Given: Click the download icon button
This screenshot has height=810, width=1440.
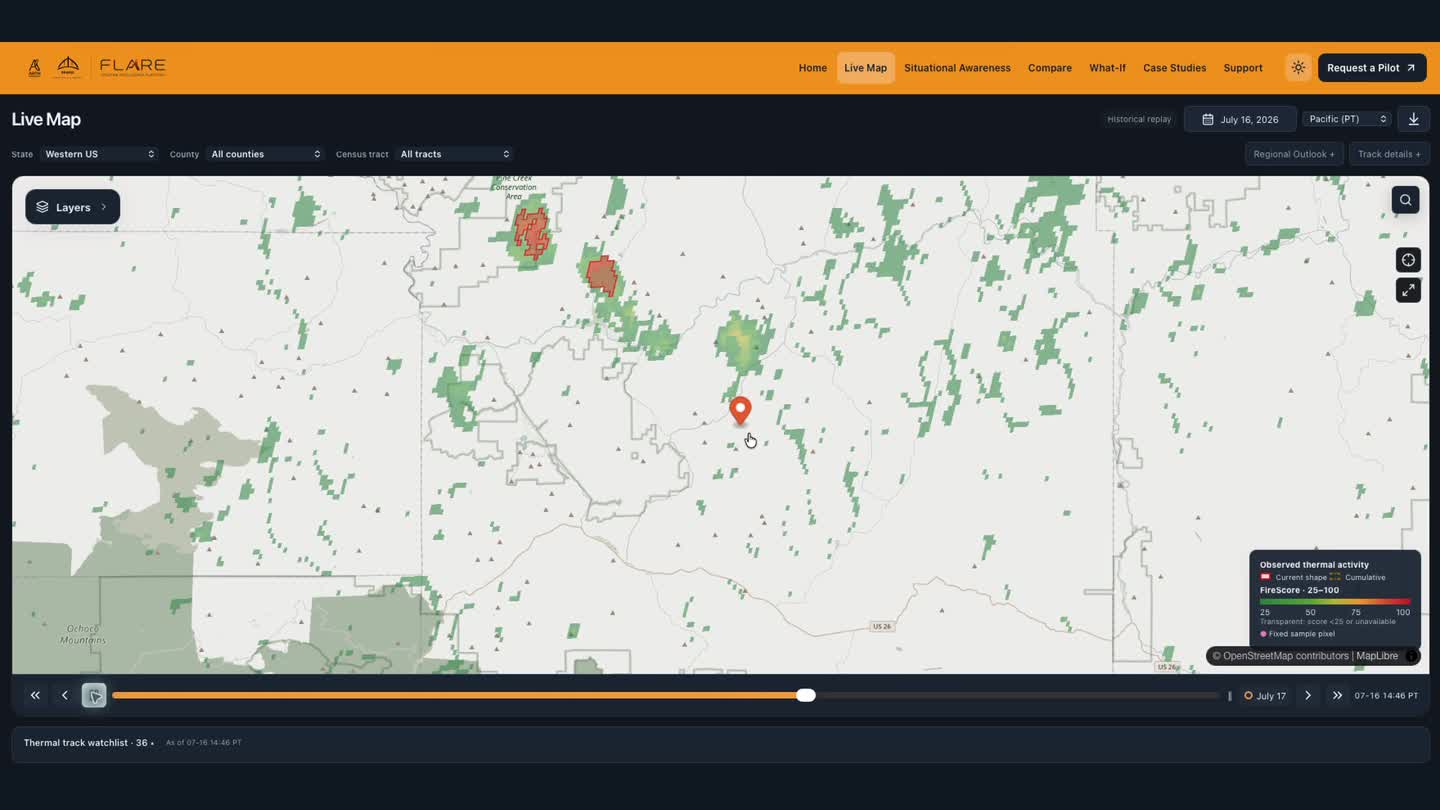Looking at the screenshot, I should coord(1413,119).
